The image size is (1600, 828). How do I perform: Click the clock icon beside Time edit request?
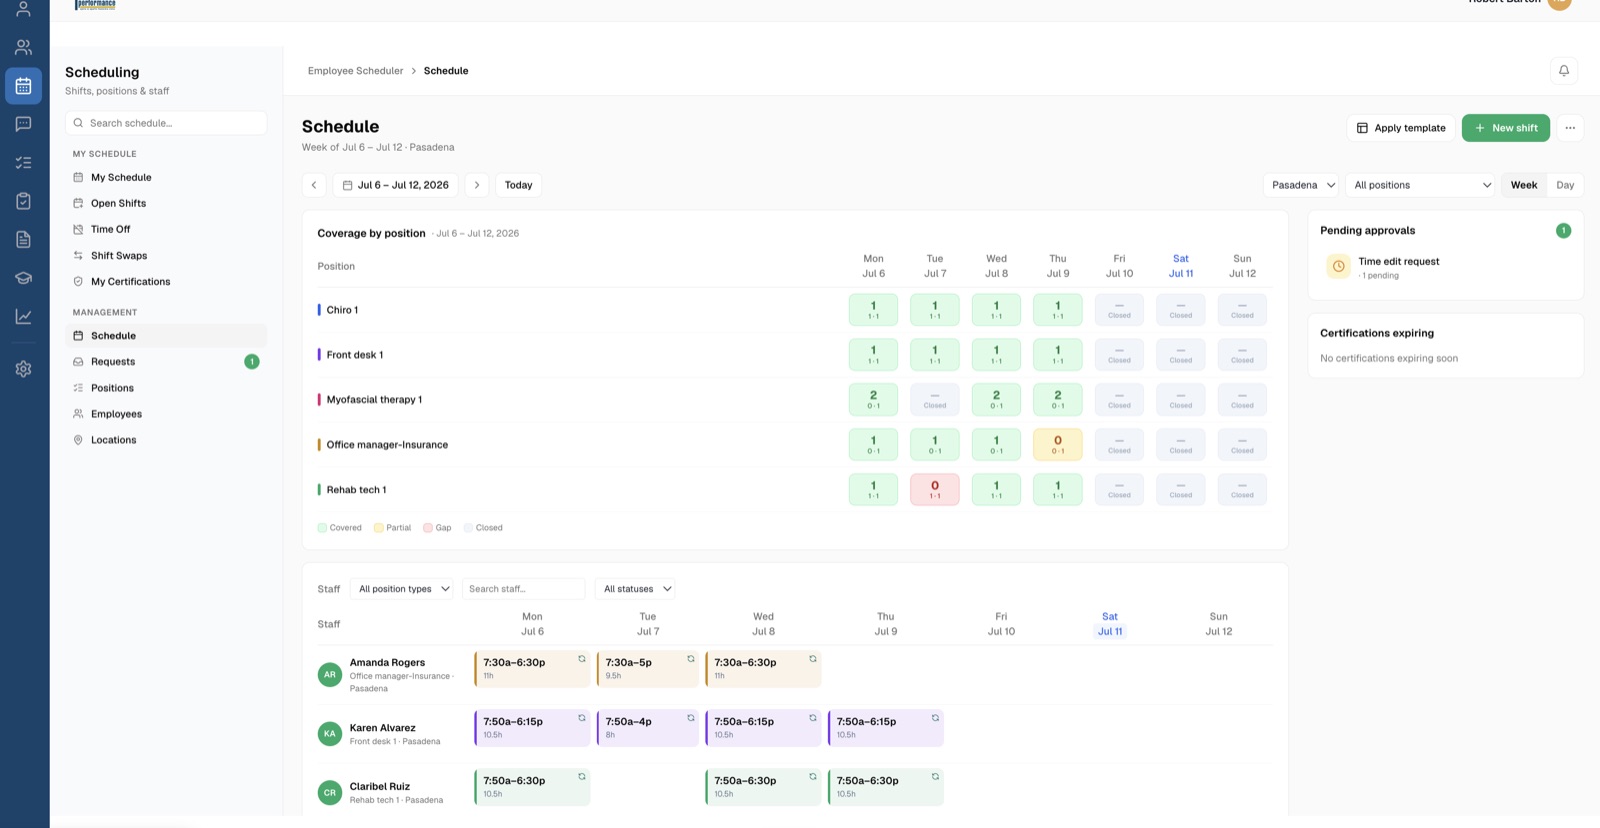[1338, 266]
